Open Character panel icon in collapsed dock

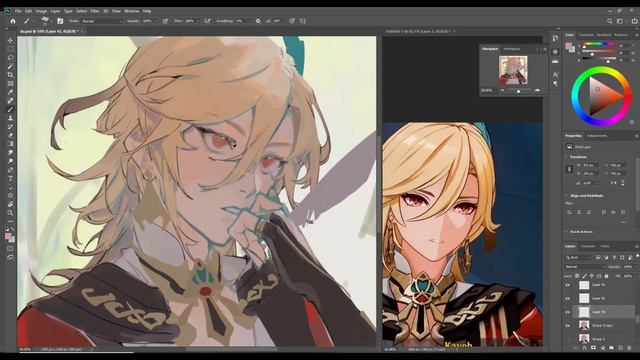point(555,75)
